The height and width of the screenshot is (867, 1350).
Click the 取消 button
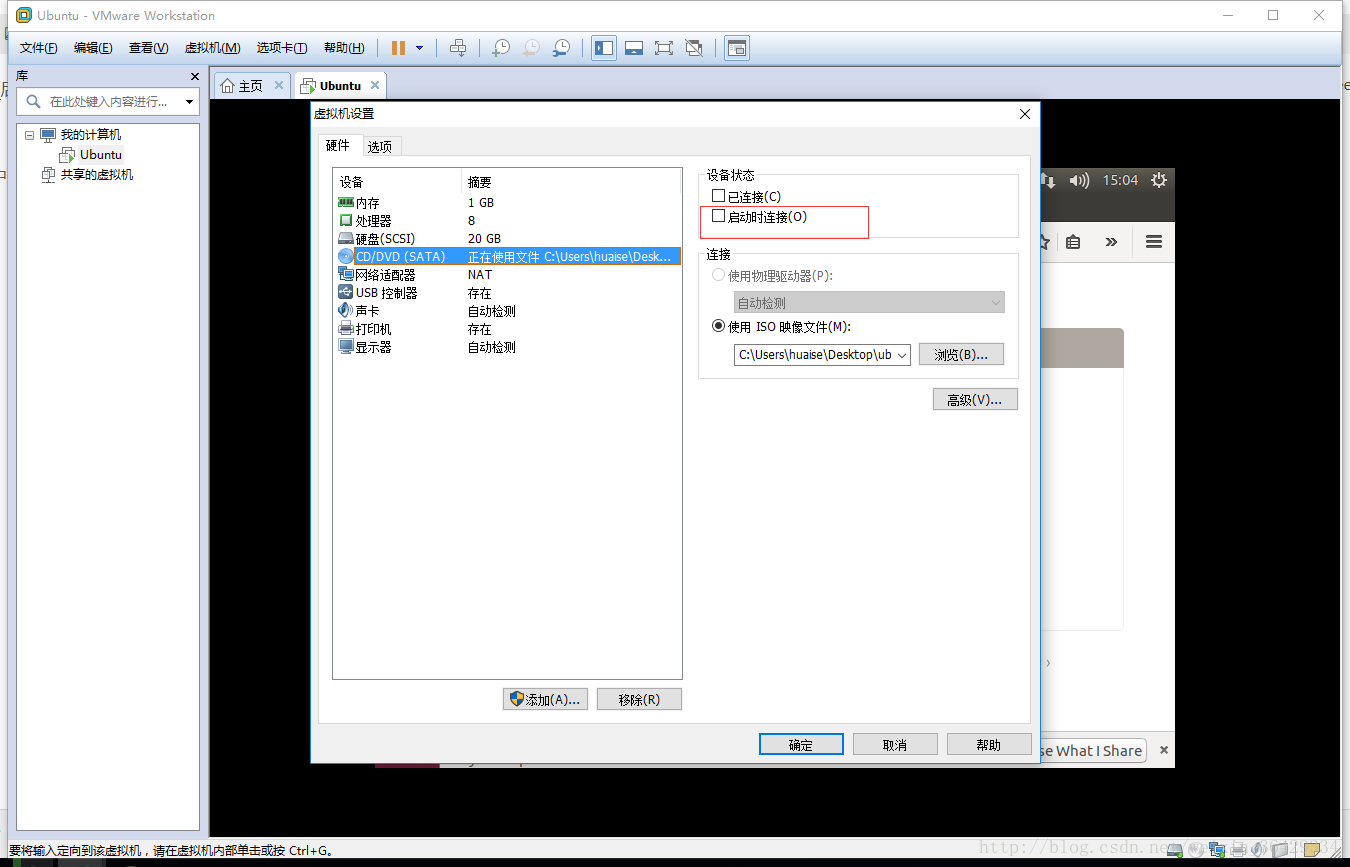tap(895, 745)
